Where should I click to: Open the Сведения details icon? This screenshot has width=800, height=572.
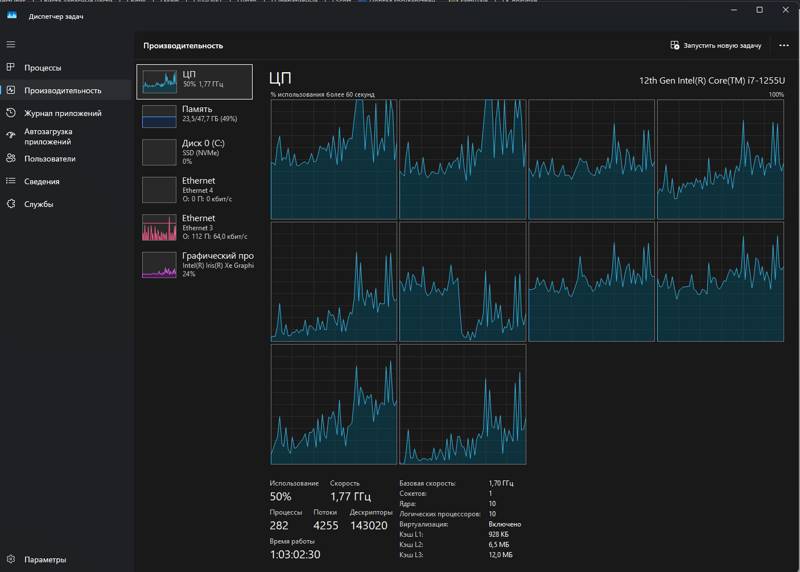11,181
